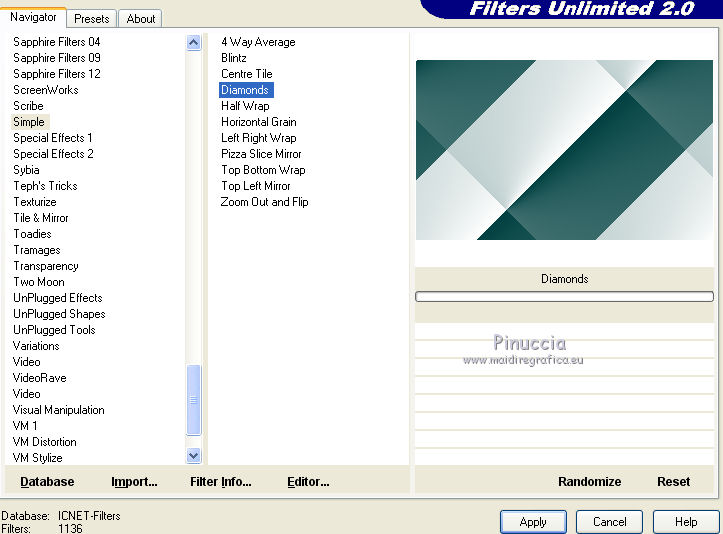Select Sapphire Filters 09 category
This screenshot has width=723, height=534.
click(57, 58)
